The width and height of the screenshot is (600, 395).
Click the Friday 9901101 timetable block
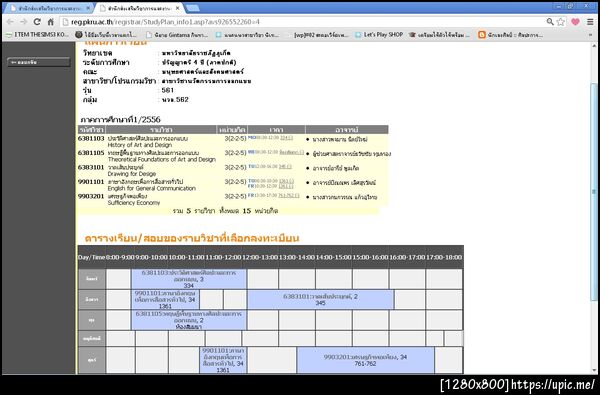tap(223, 360)
